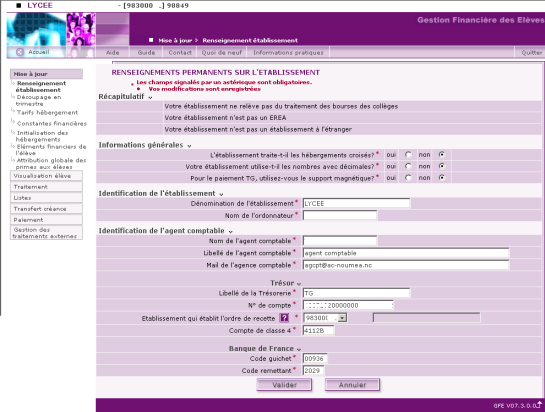Click the greyed field beside the établissement dropdown
Image resolution: width=545 pixels, height=412 pixels.
(x=426, y=317)
